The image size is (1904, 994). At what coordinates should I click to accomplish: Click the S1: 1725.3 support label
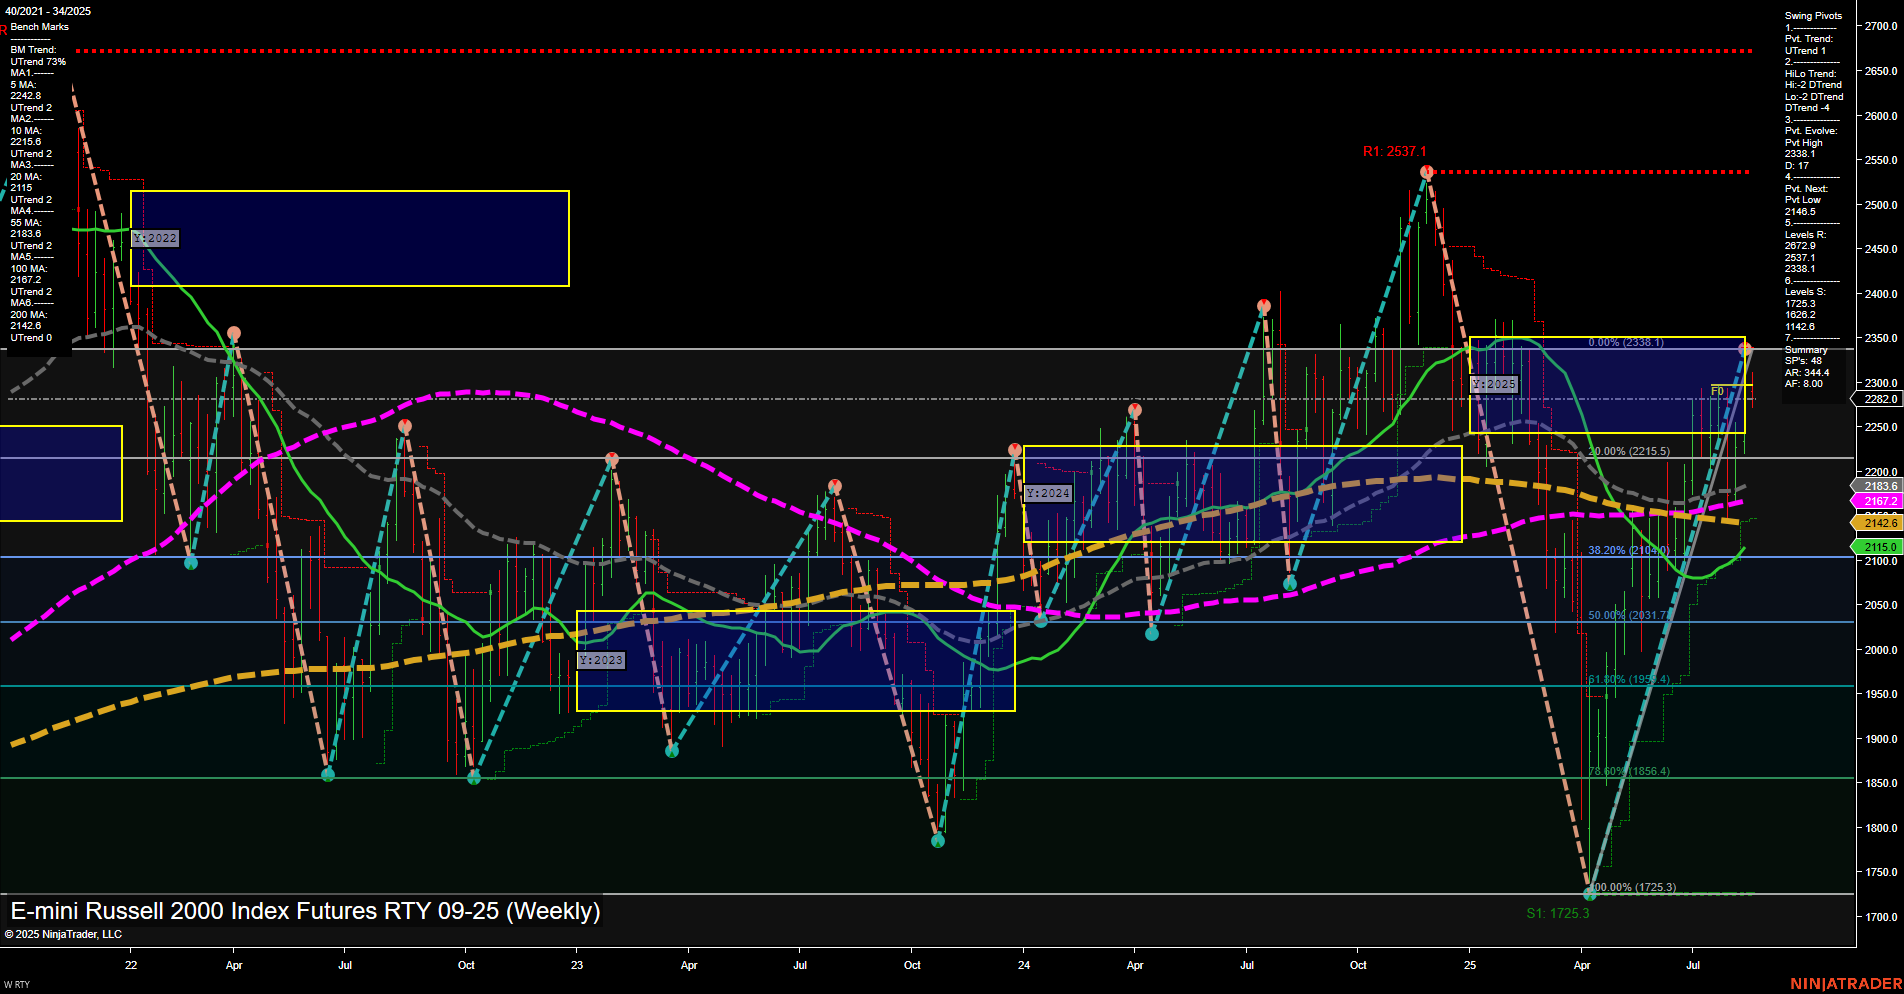tap(1558, 913)
